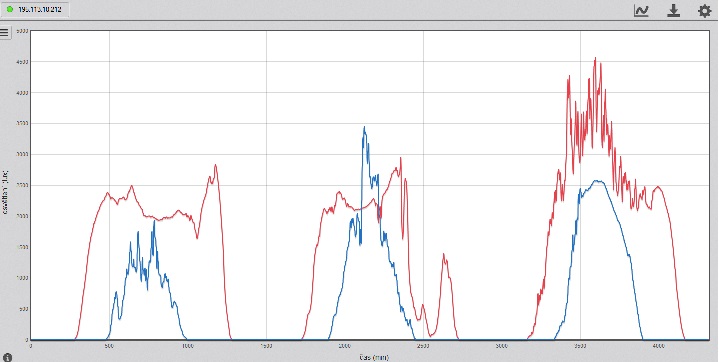Click the highest red peak in the chart

(596, 58)
